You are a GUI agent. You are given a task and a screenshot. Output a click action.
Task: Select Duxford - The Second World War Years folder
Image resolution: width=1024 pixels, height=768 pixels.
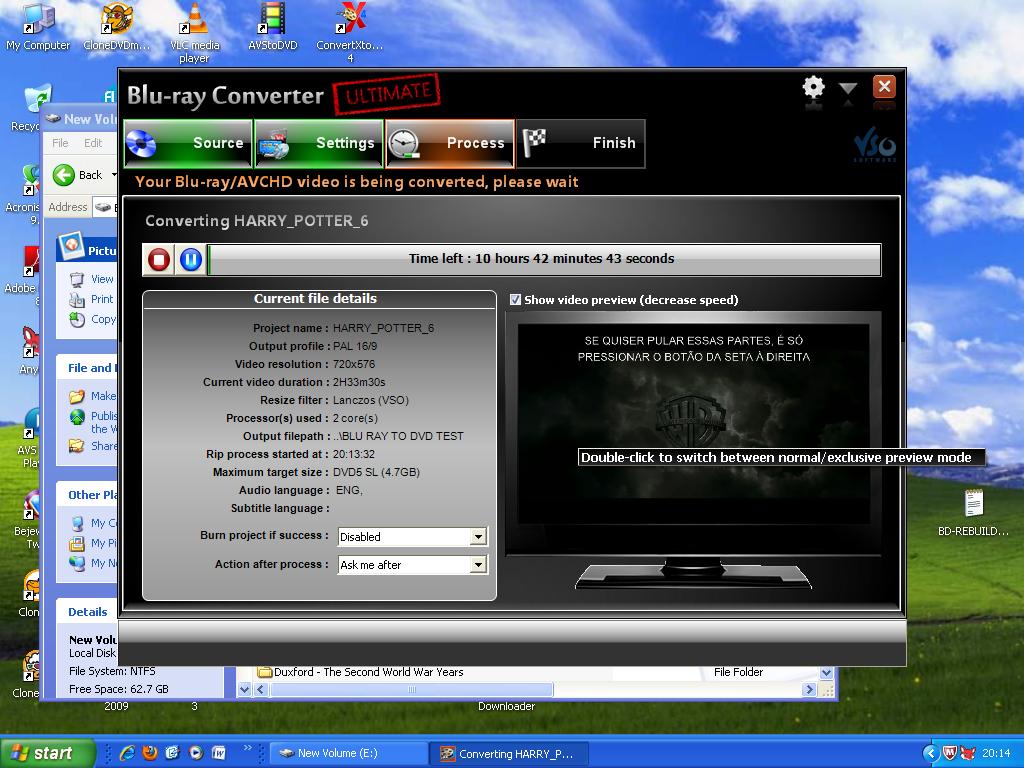[x=368, y=672]
